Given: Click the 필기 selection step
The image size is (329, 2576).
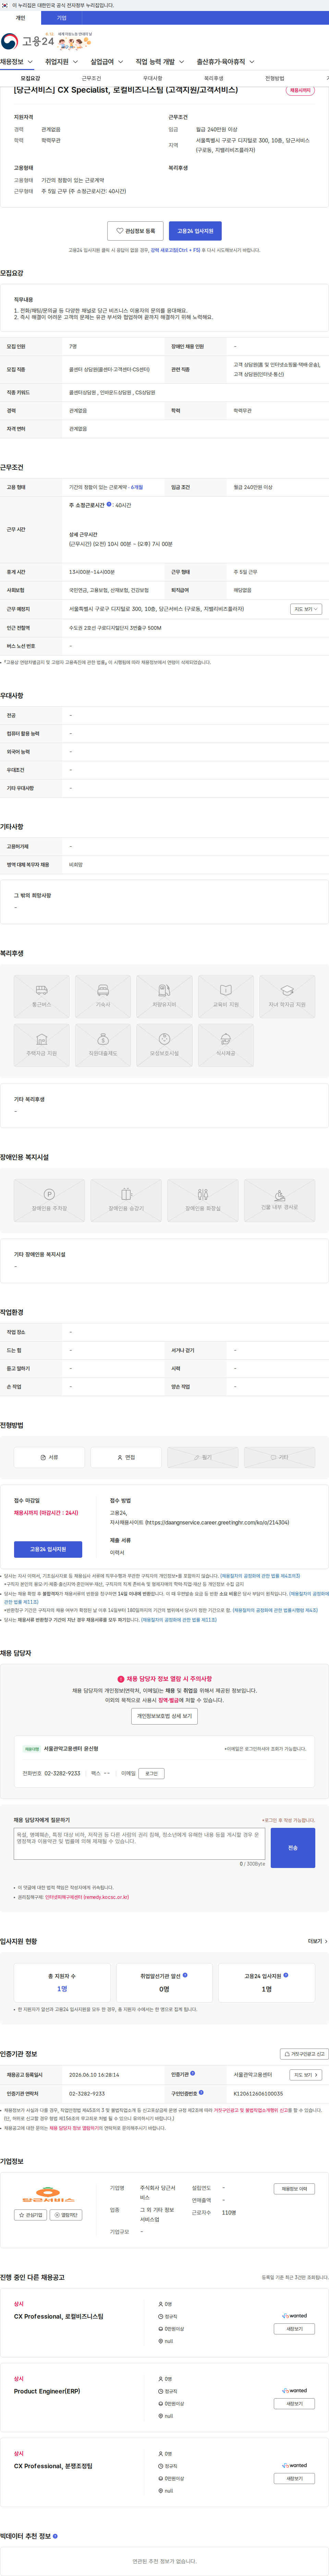Looking at the screenshot, I should pyautogui.click(x=203, y=1457).
